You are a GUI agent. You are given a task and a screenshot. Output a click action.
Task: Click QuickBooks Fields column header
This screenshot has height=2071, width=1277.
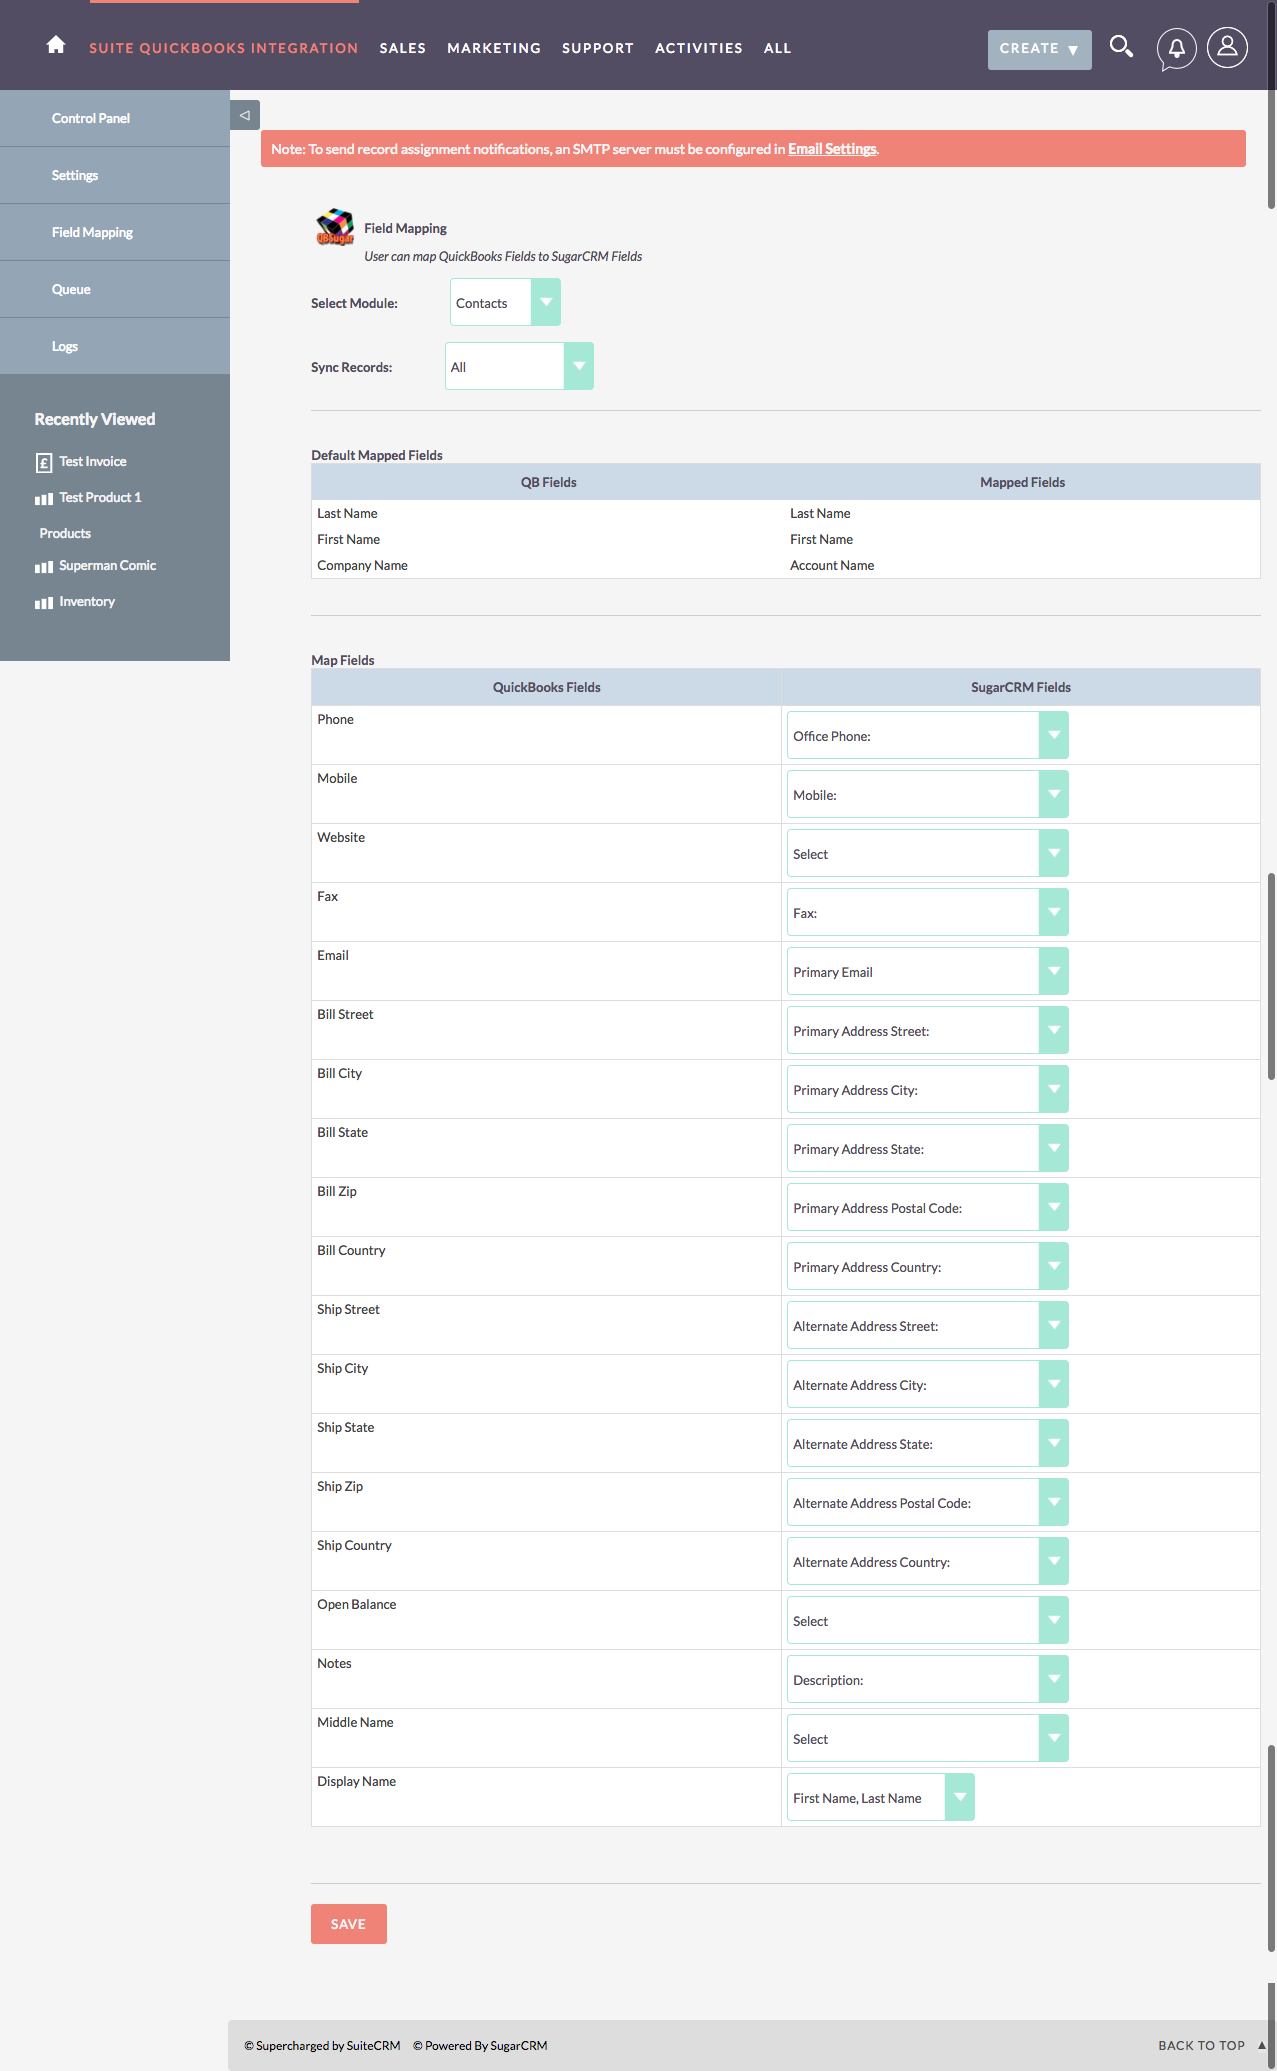pyautogui.click(x=546, y=687)
